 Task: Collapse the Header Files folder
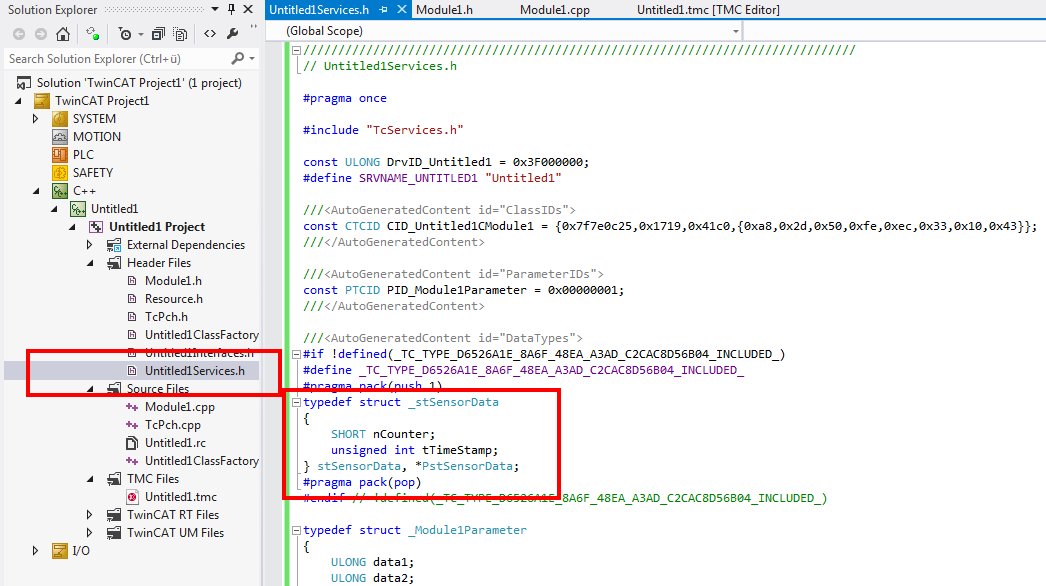89,263
